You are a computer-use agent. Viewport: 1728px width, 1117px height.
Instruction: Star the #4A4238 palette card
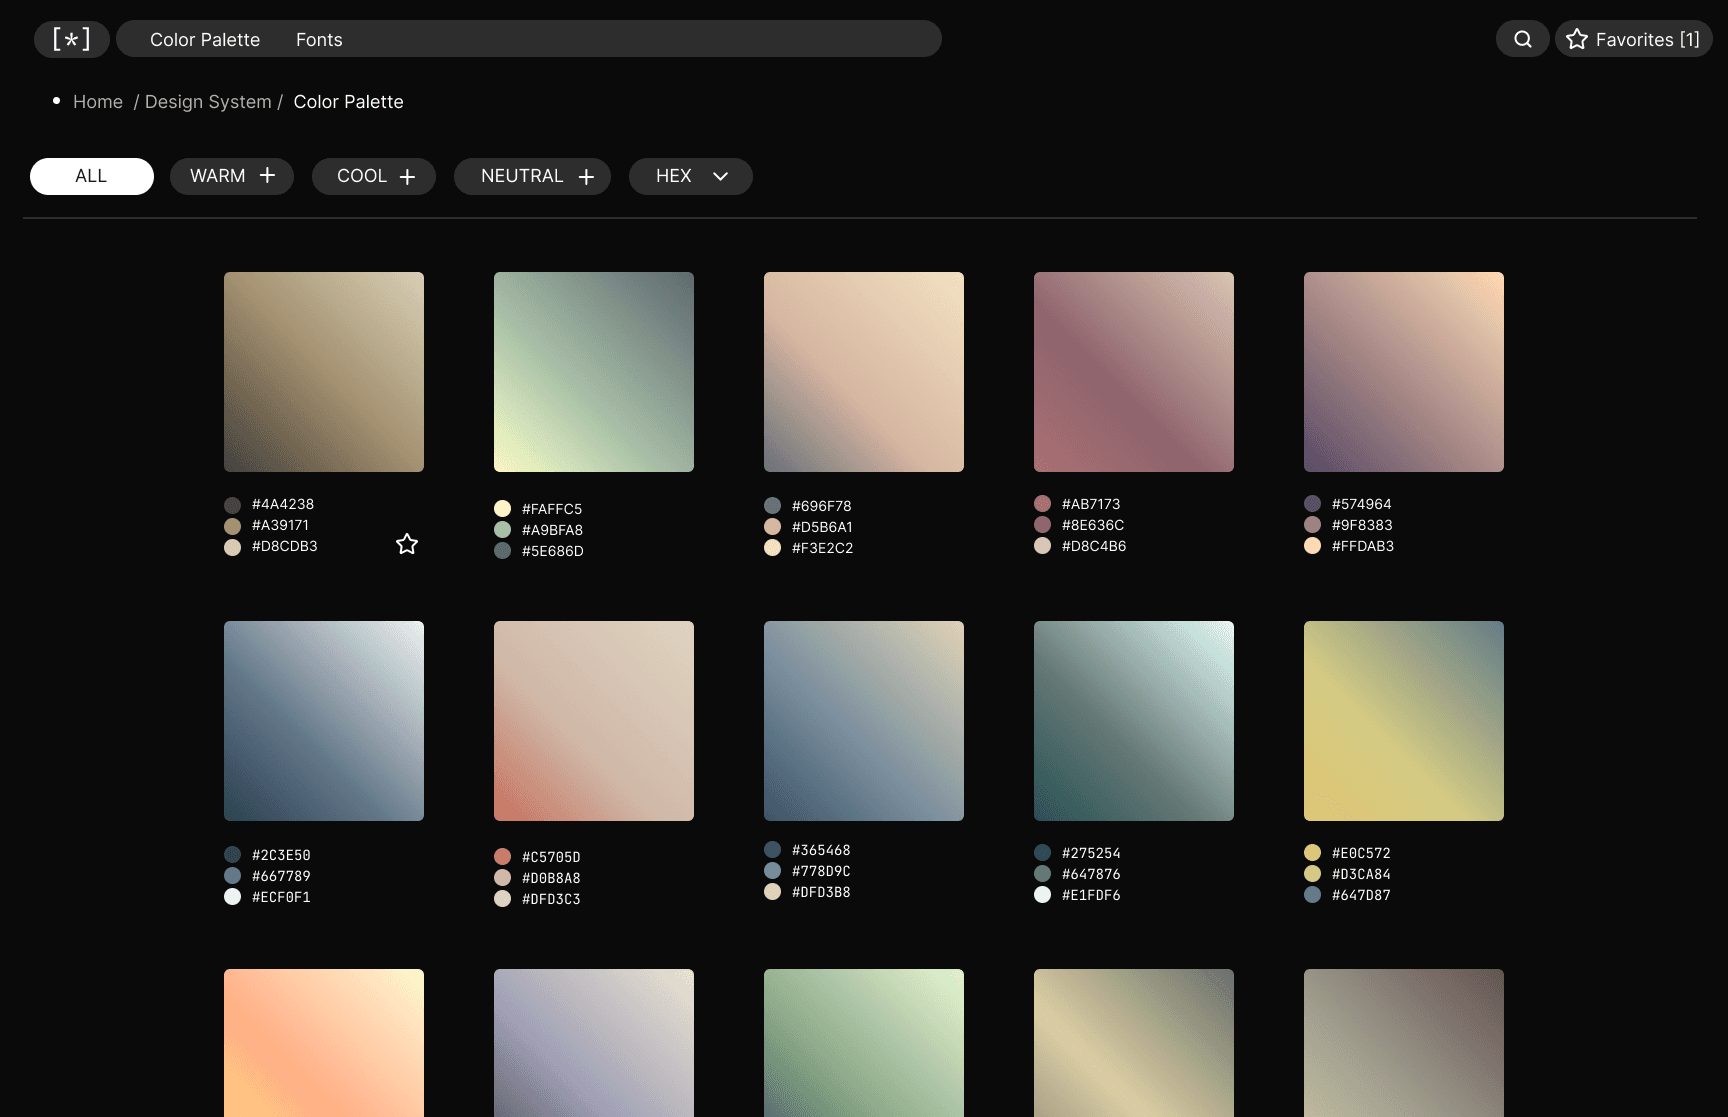pos(407,544)
